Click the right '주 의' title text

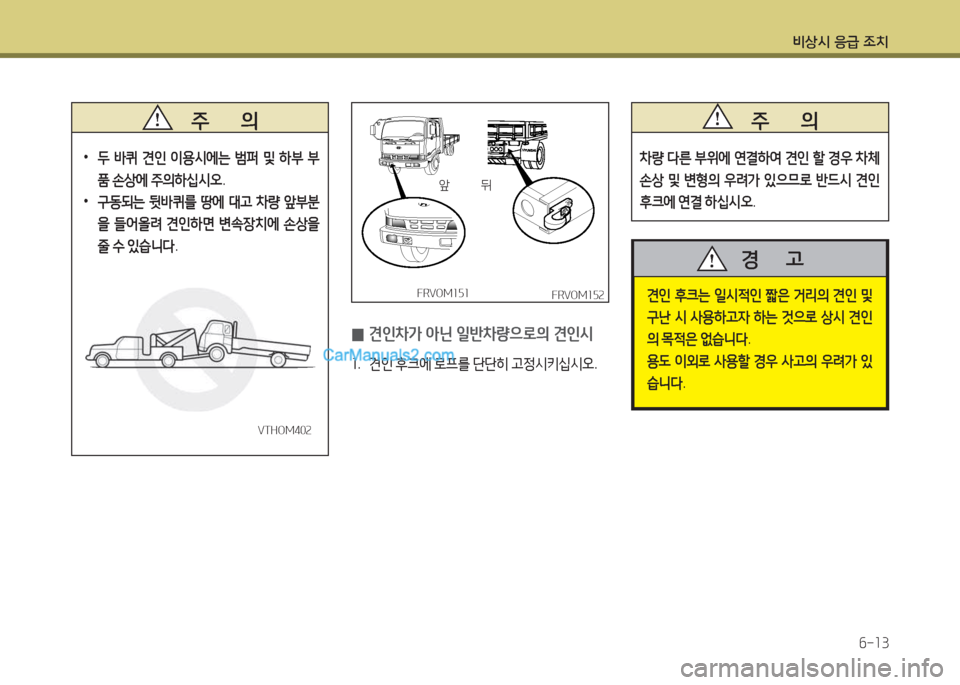tap(784, 119)
